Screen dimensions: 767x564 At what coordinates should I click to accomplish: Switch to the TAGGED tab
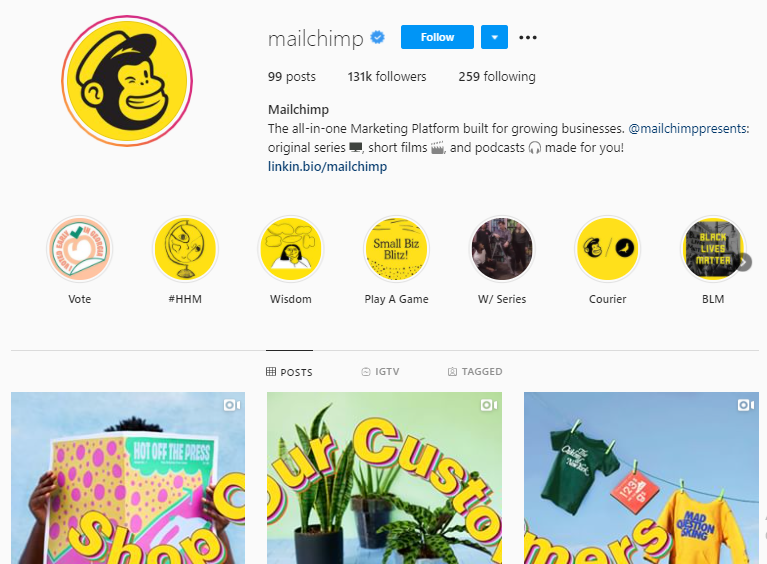(475, 372)
